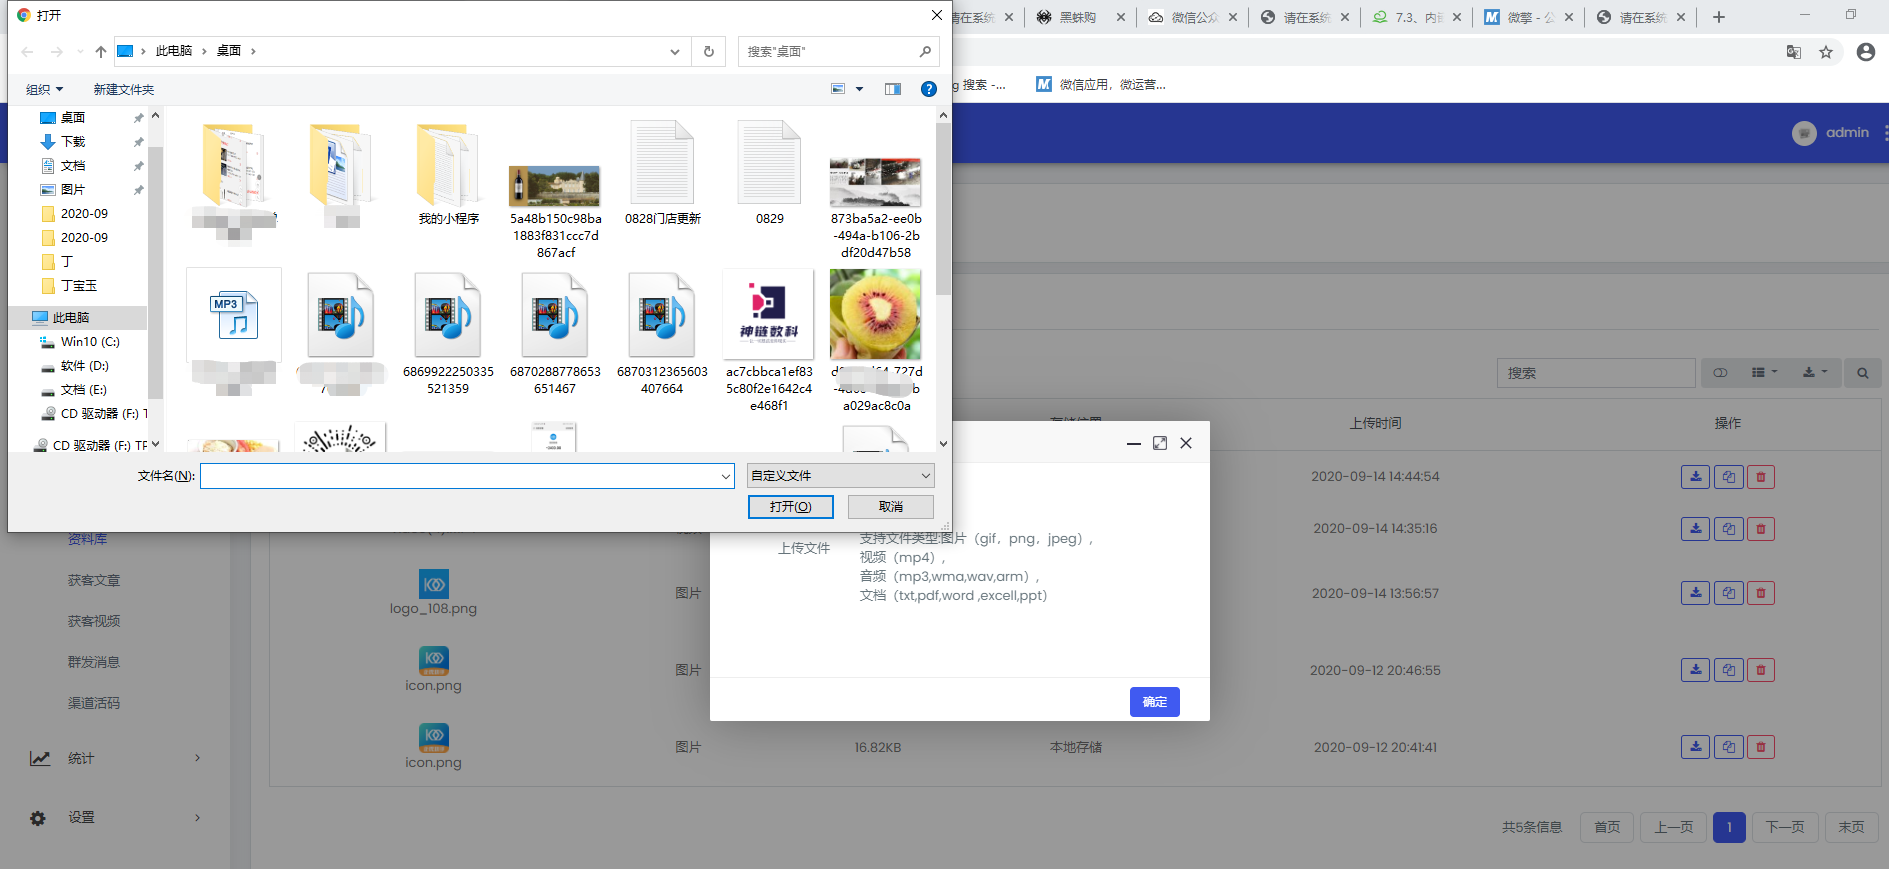Toggle card view switch in table toolbar
1889x869 pixels.
(1720, 373)
